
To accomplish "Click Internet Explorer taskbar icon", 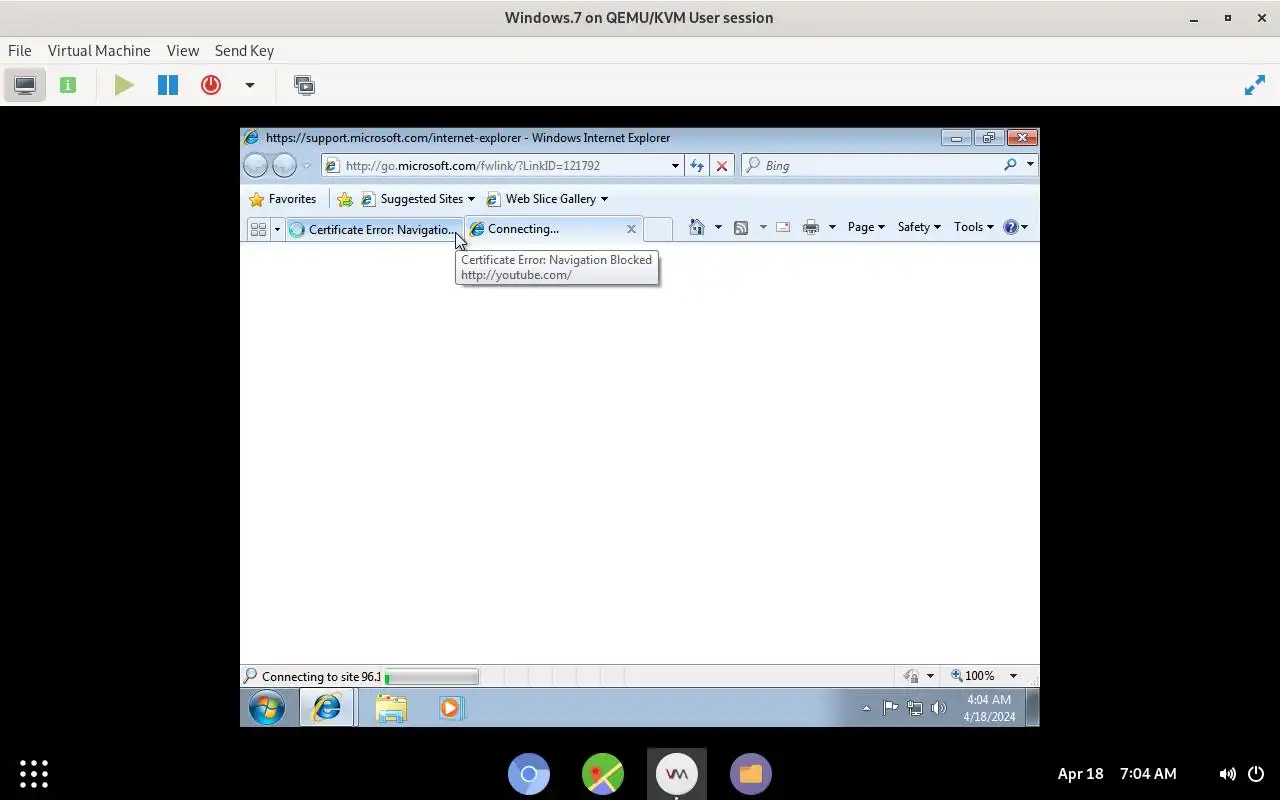I will click(327, 708).
